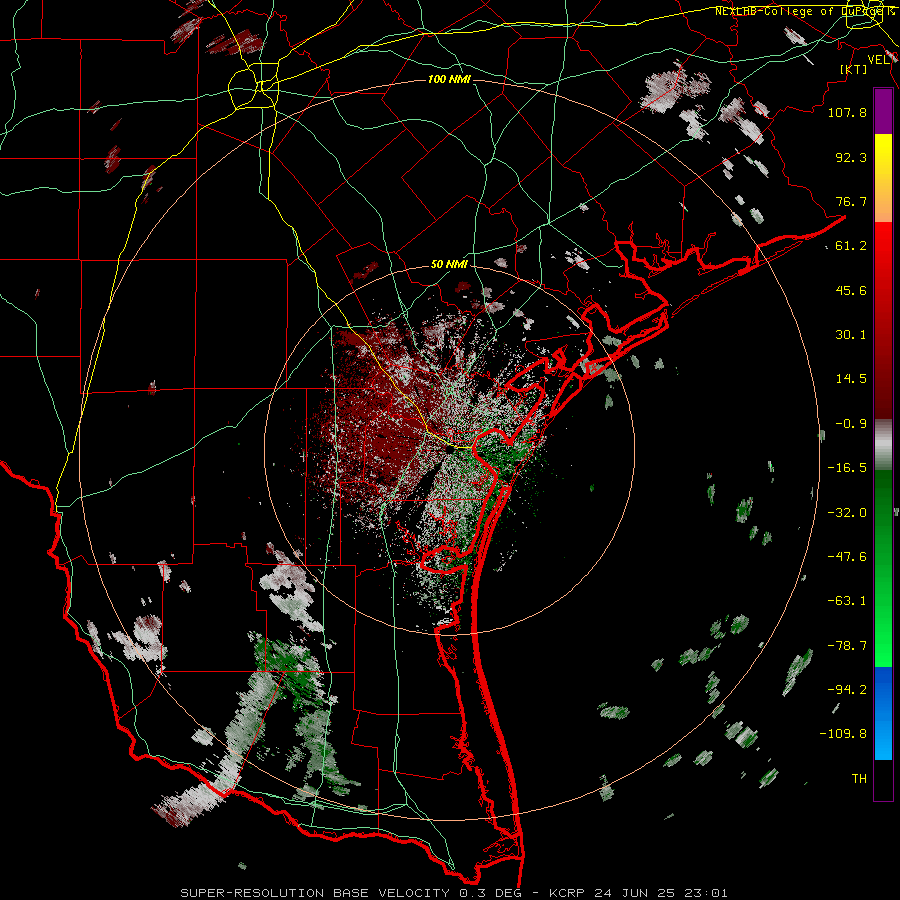Click the yellow-orange segment of the color bar
Screen dimensions: 900x900
(883, 178)
